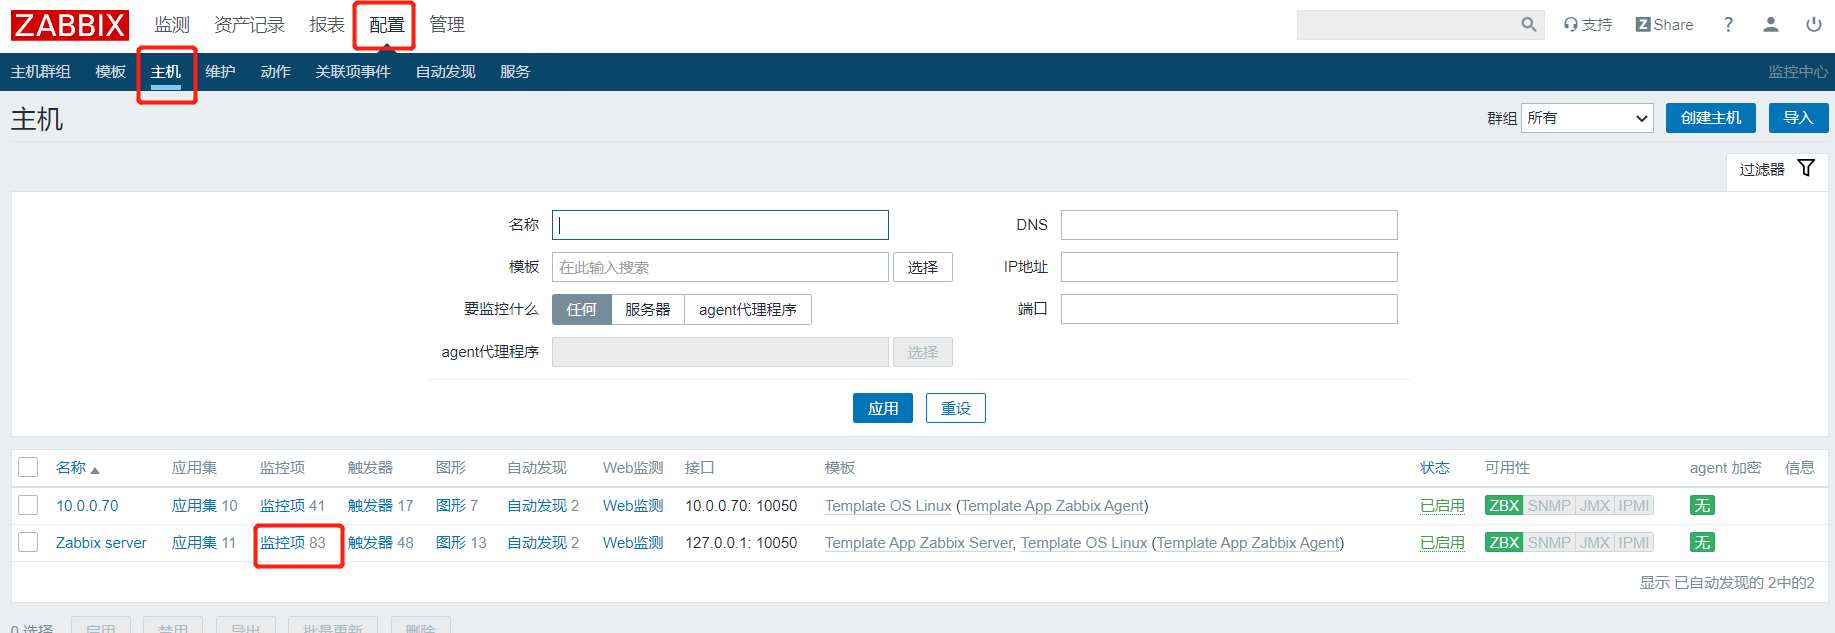This screenshot has height=633, width=1835.
Task: Click ZBX availability badge for Zabbix server
Action: point(1504,543)
